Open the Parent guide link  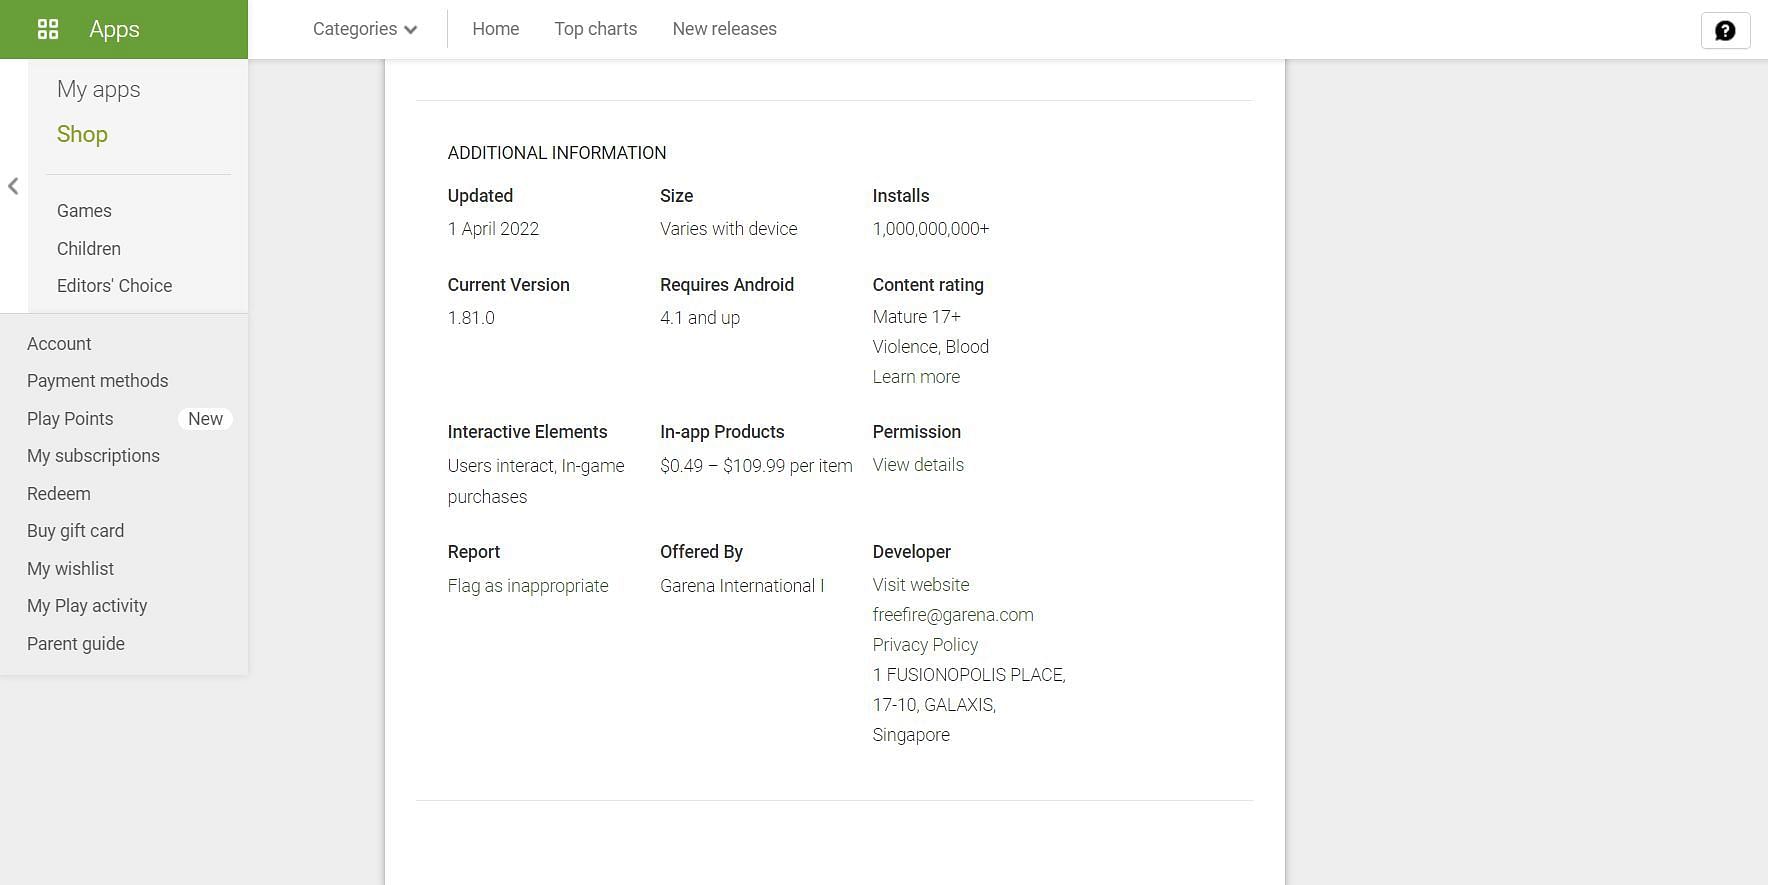[x=76, y=644]
